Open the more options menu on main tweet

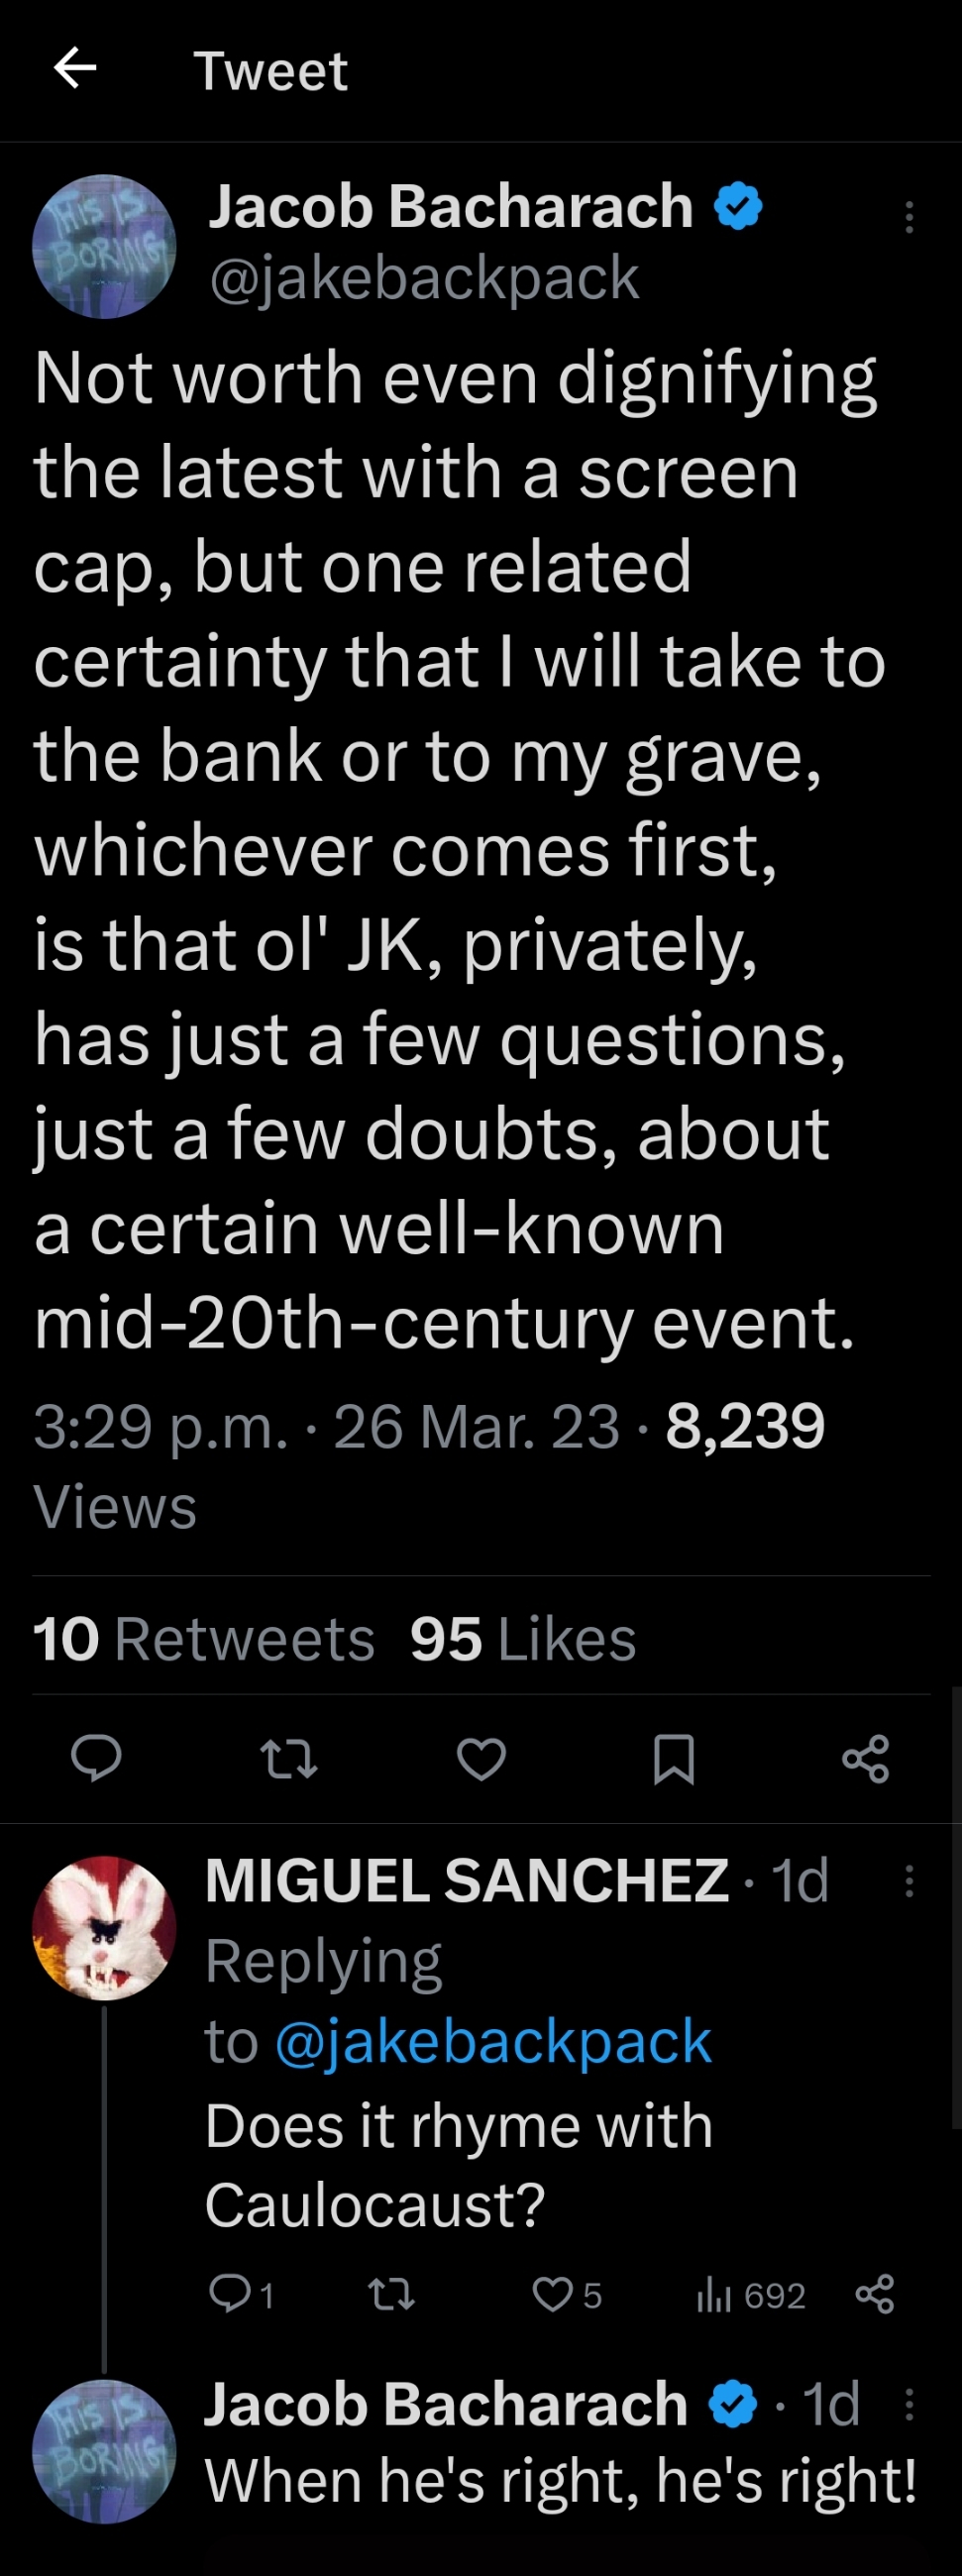pos(908,217)
